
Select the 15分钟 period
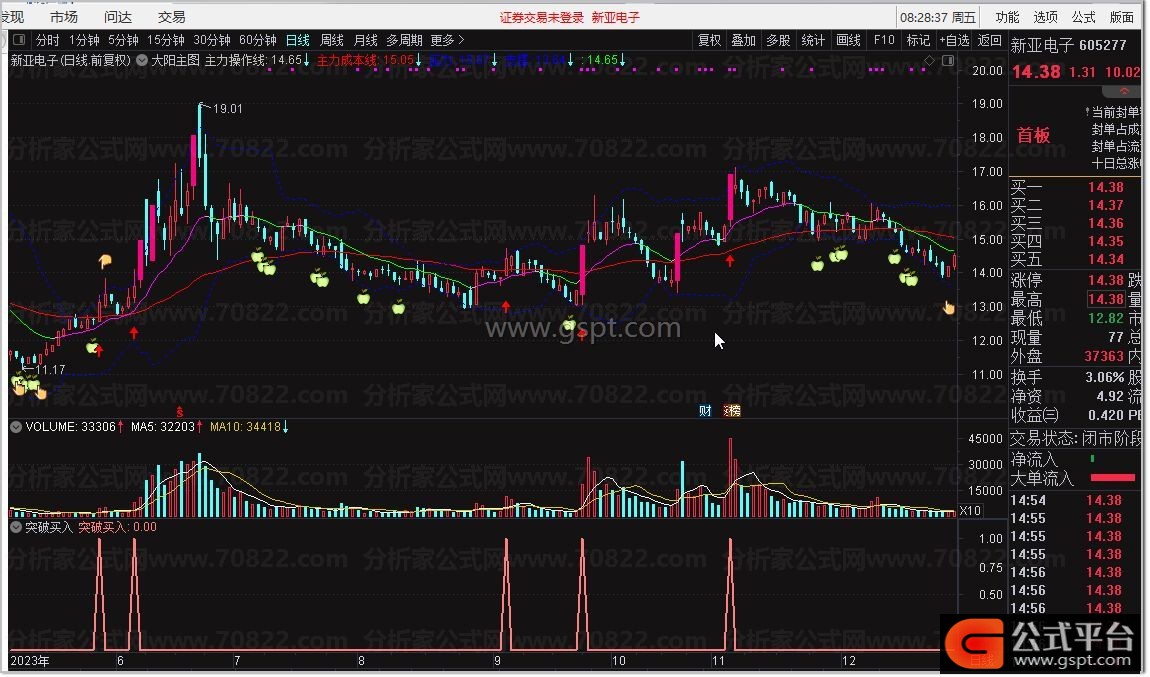(166, 40)
